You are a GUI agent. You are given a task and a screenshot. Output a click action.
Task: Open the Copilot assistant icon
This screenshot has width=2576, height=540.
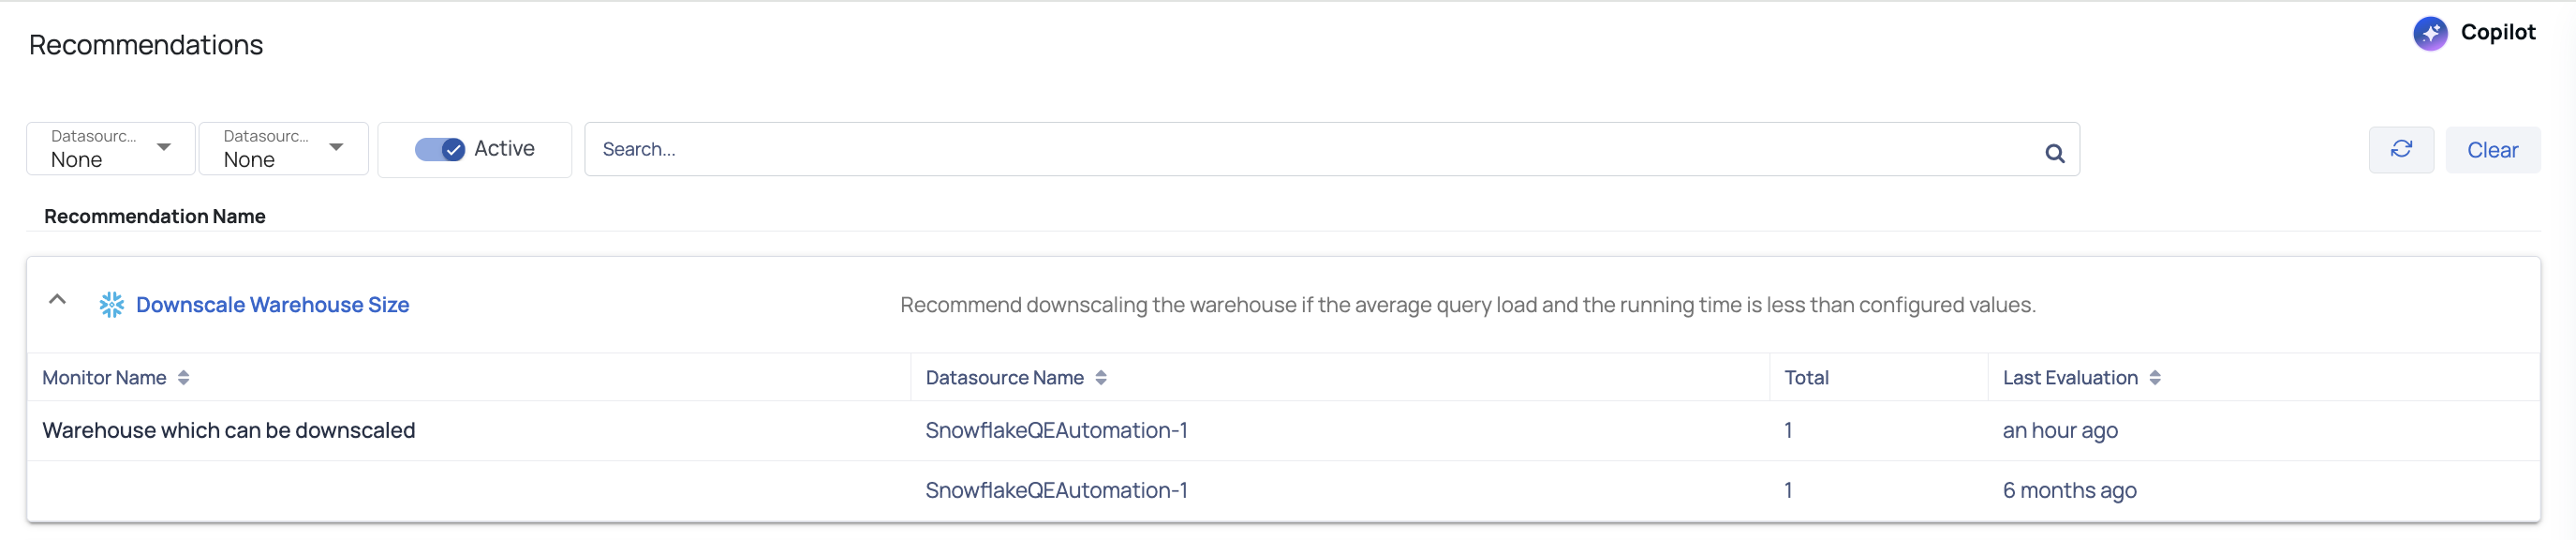click(x=2430, y=33)
